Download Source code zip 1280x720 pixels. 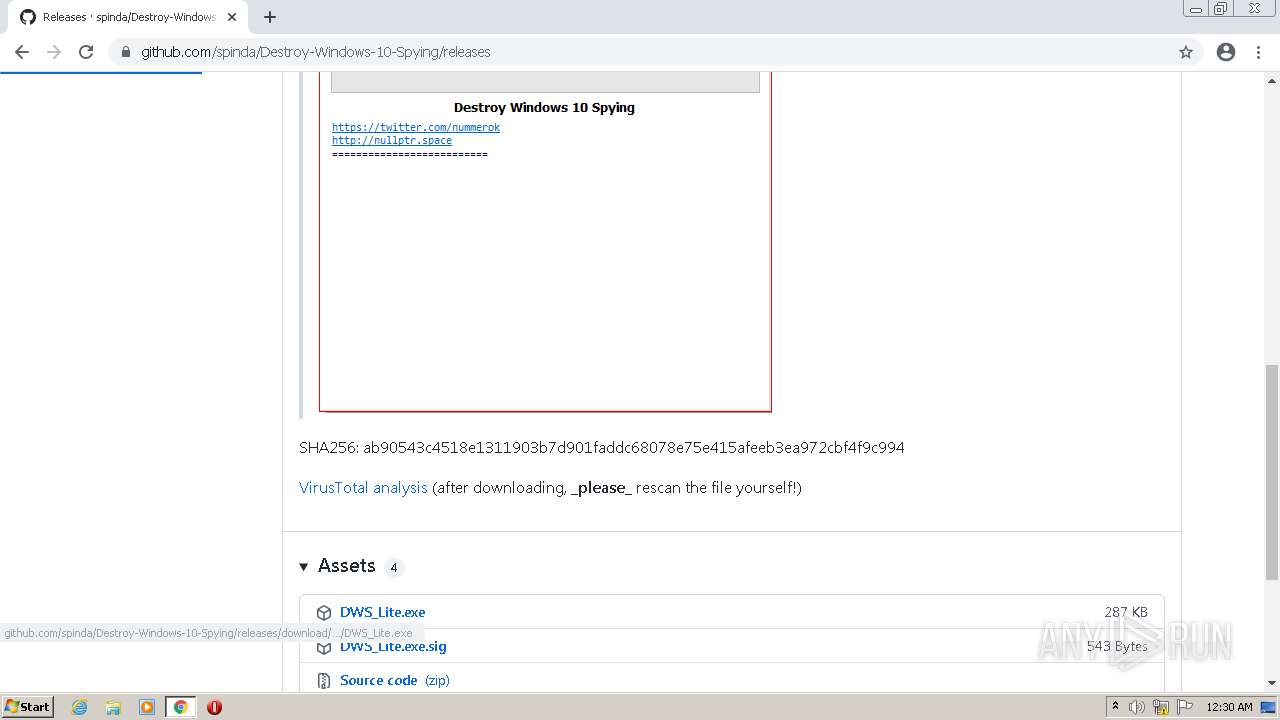click(x=395, y=680)
